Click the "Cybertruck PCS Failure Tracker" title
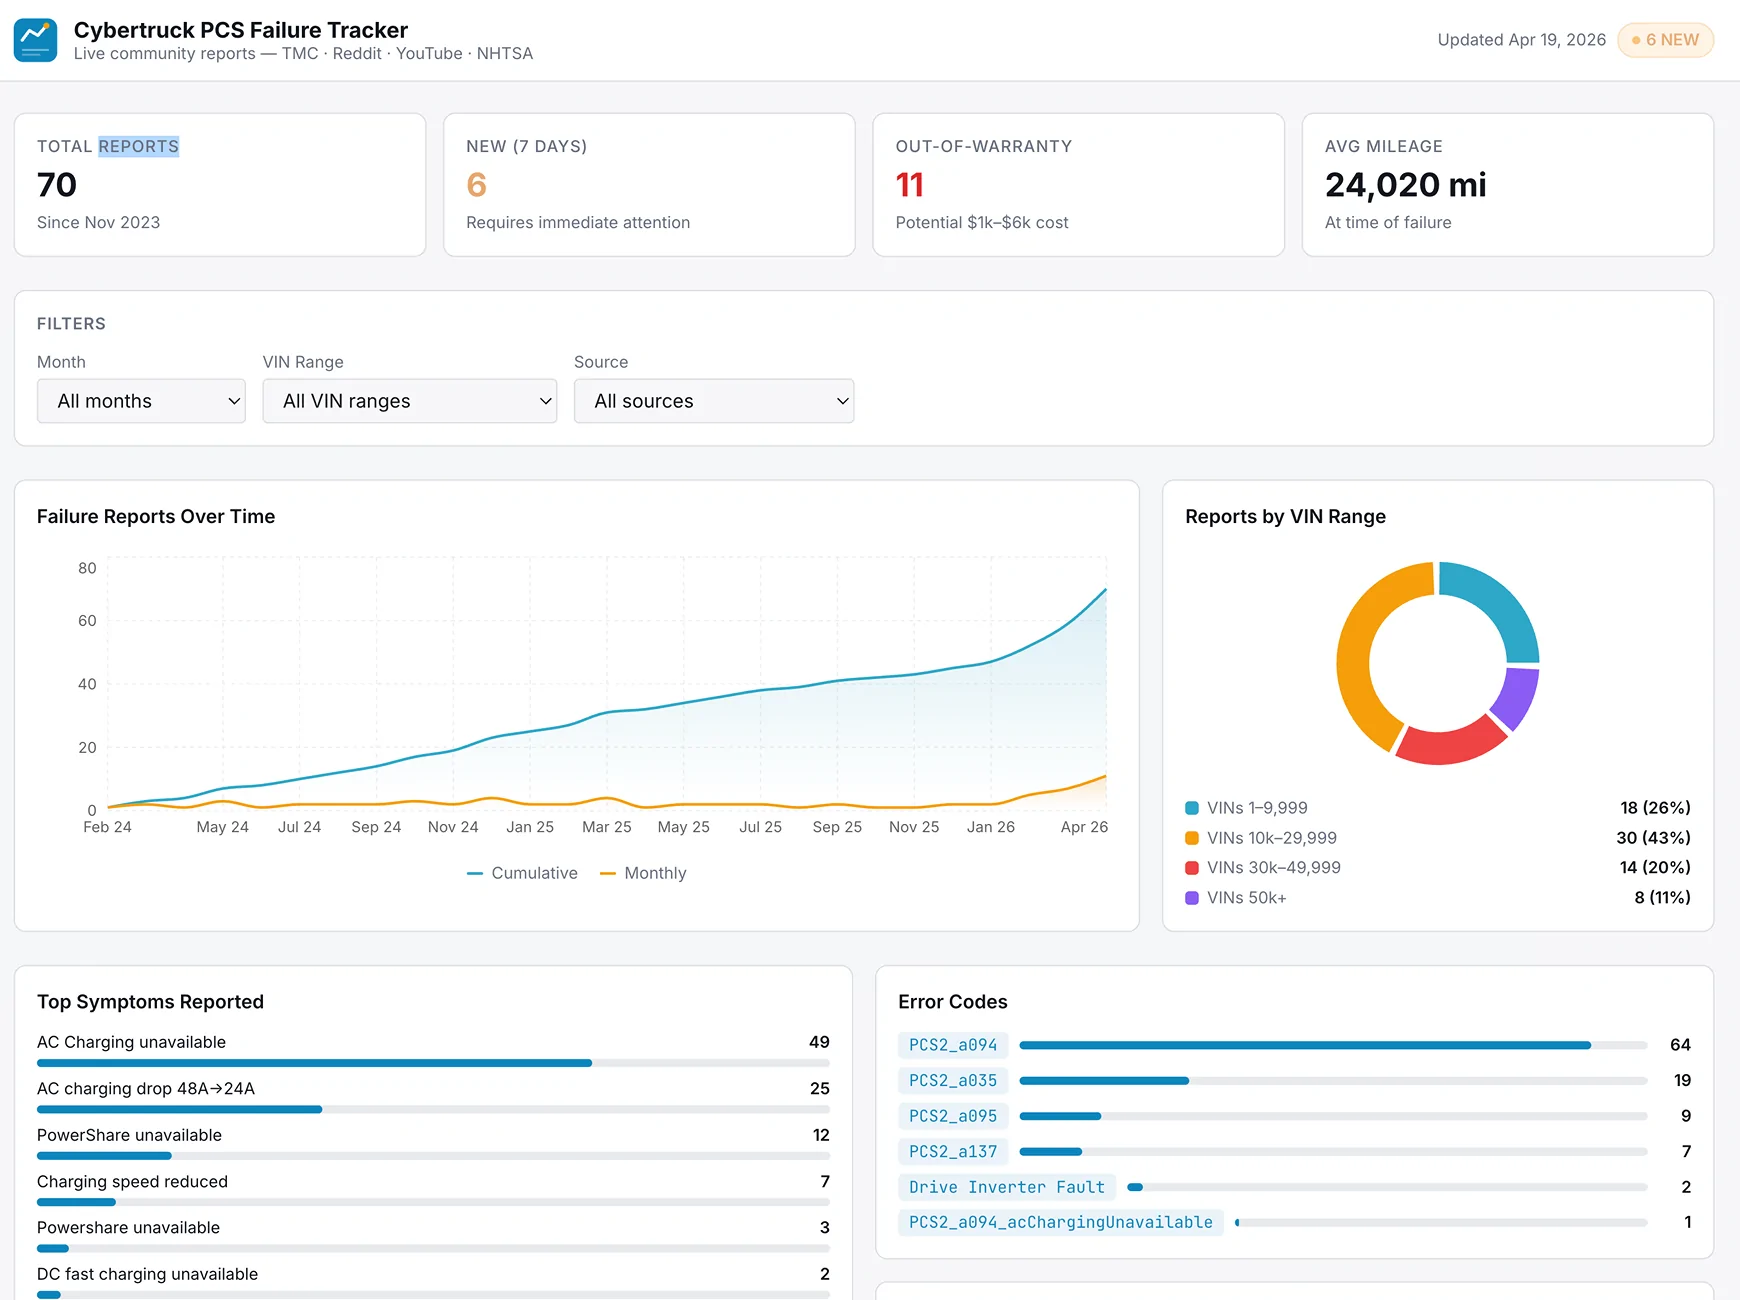The height and width of the screenshot is (1300, 1740). (x=241, y=30)
